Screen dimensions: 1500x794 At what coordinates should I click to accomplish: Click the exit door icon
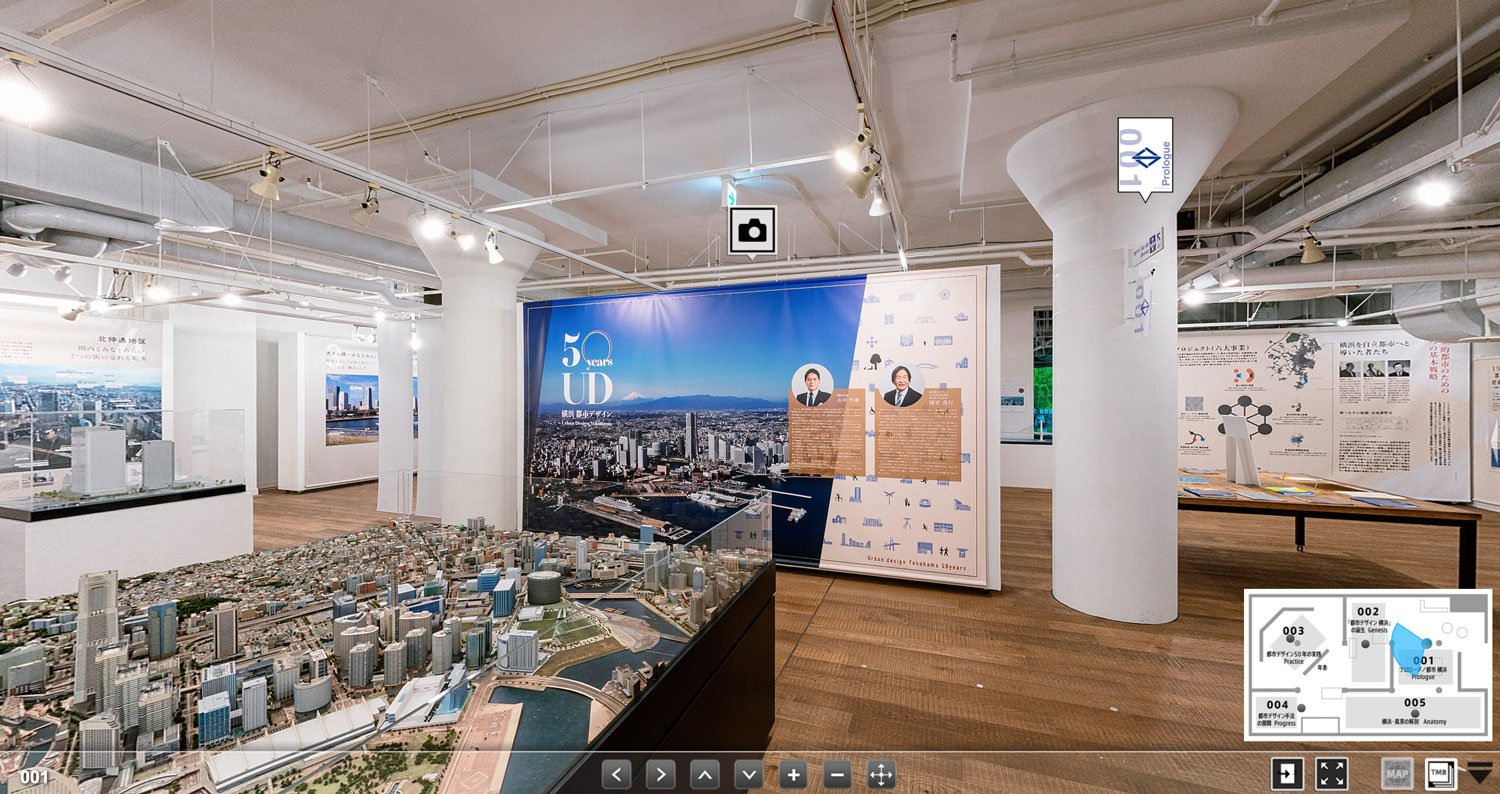[x=1287, y=773]
